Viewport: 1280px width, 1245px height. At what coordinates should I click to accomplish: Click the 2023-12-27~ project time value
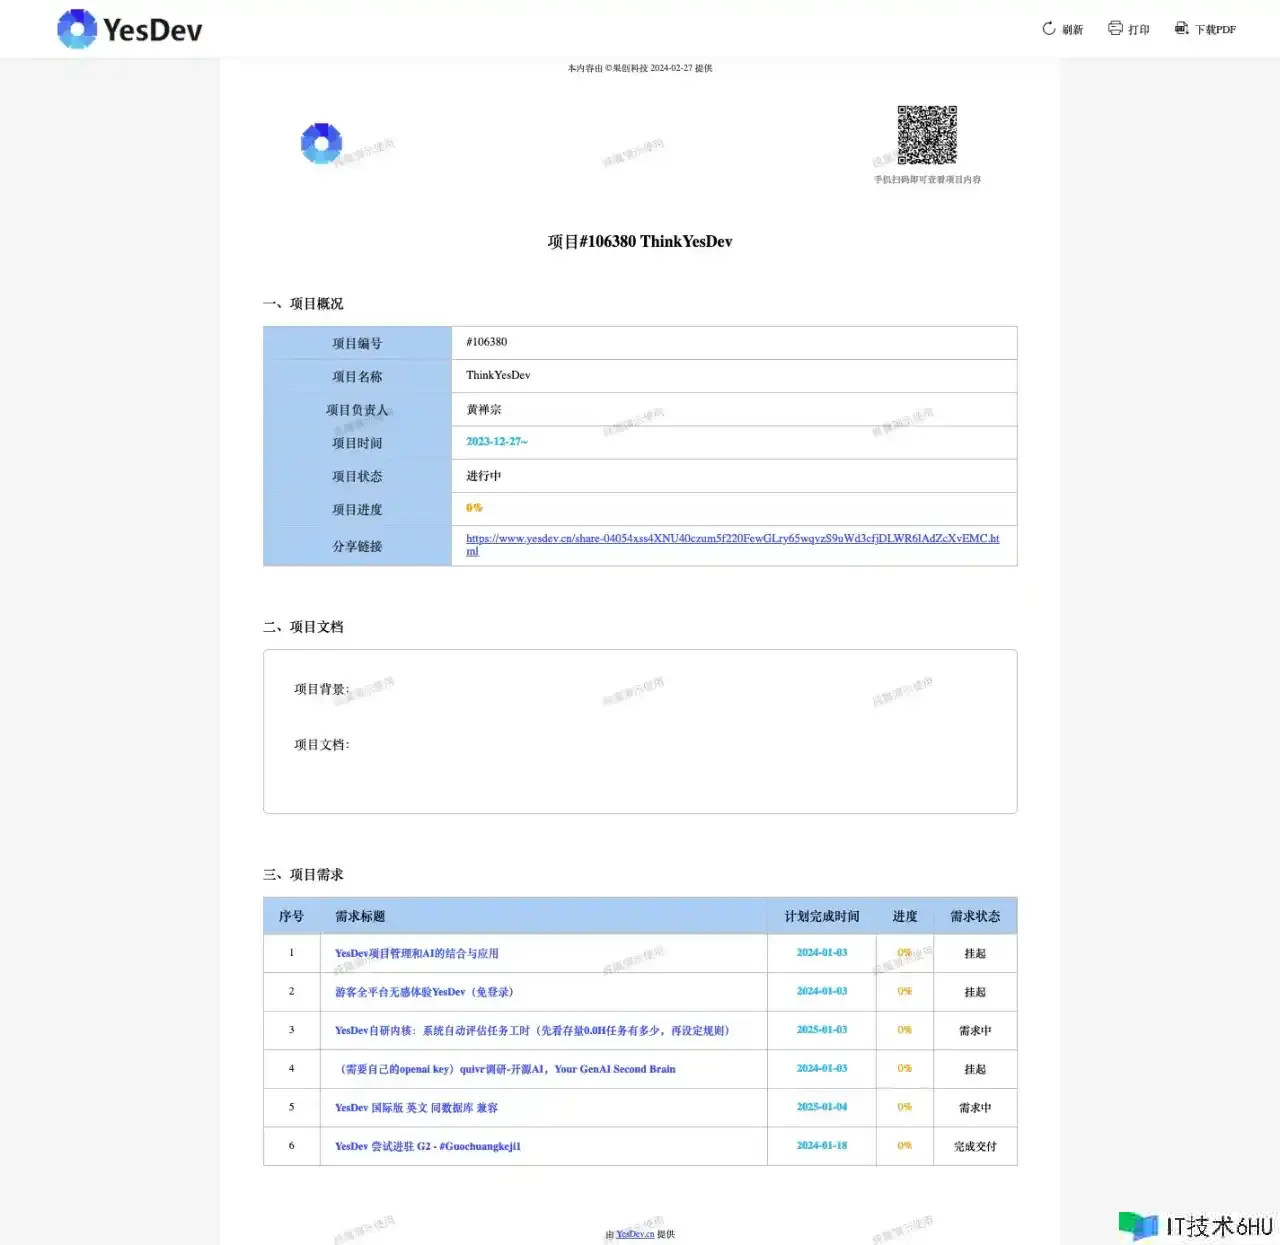pos(496,442)
